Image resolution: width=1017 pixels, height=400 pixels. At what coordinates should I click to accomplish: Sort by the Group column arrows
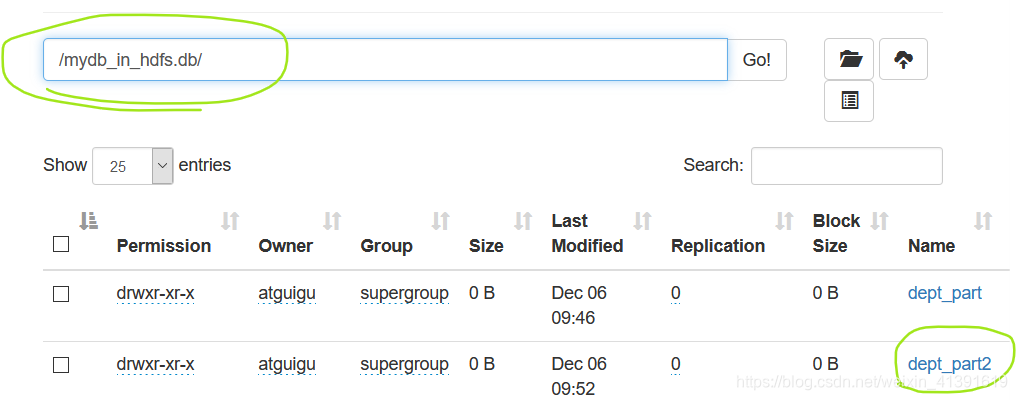point(440,222)
